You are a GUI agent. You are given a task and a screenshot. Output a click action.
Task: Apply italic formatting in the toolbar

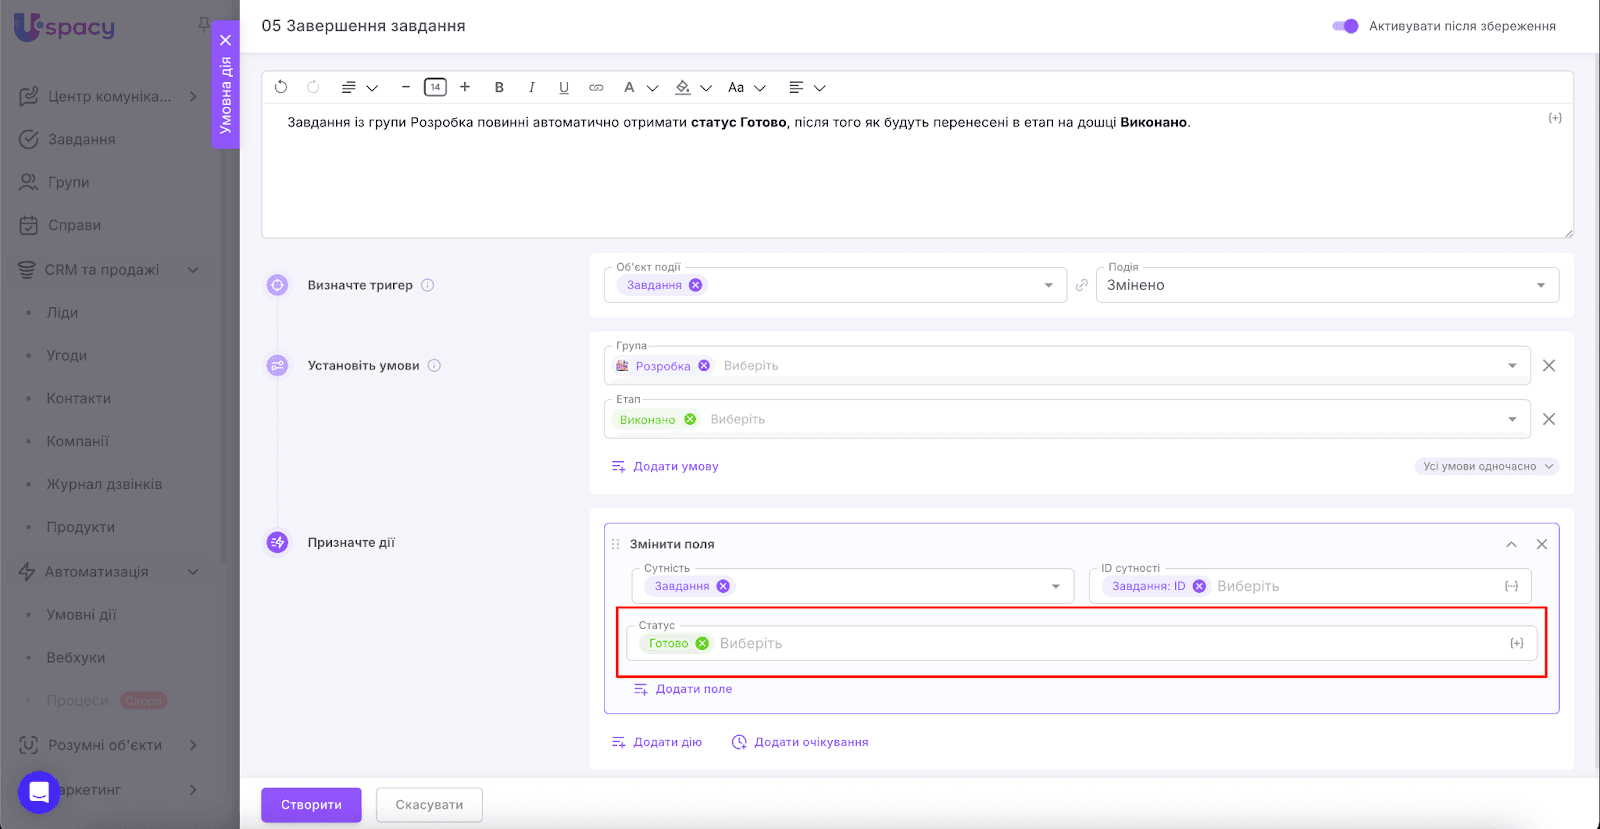point(532,87)
